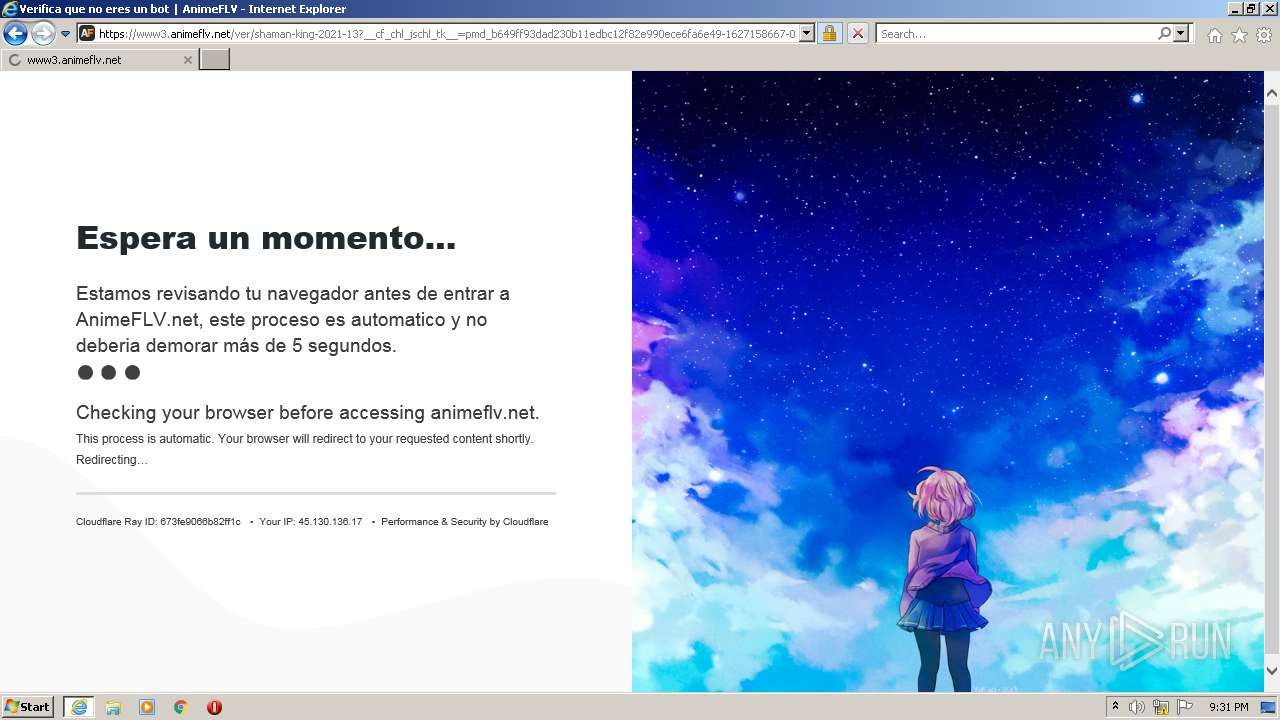
Task: Click the 'Espera un momento...' heading
Action: (266, 238)
